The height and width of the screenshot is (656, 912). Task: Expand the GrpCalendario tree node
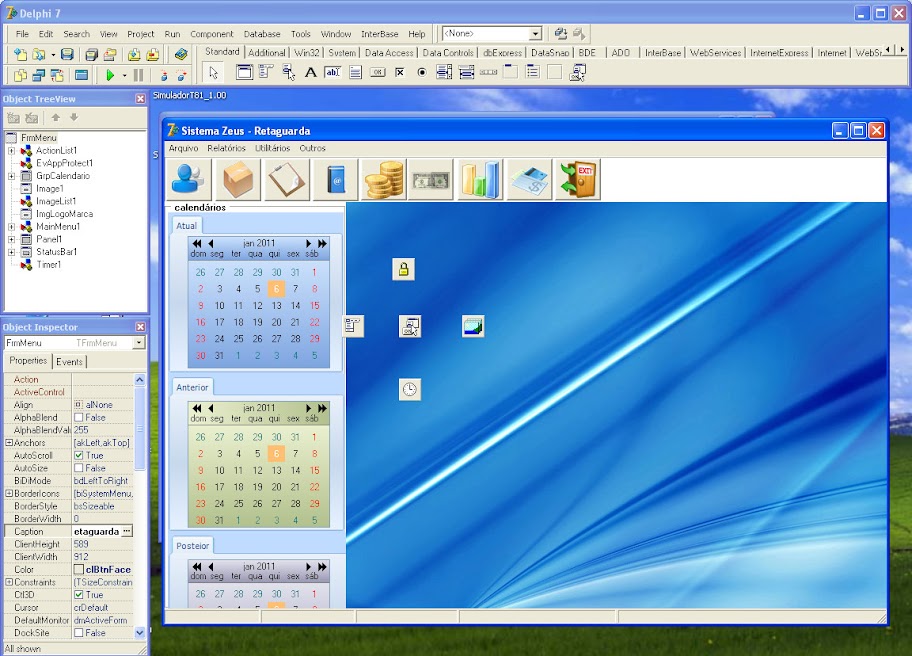(x=11, y=176)
